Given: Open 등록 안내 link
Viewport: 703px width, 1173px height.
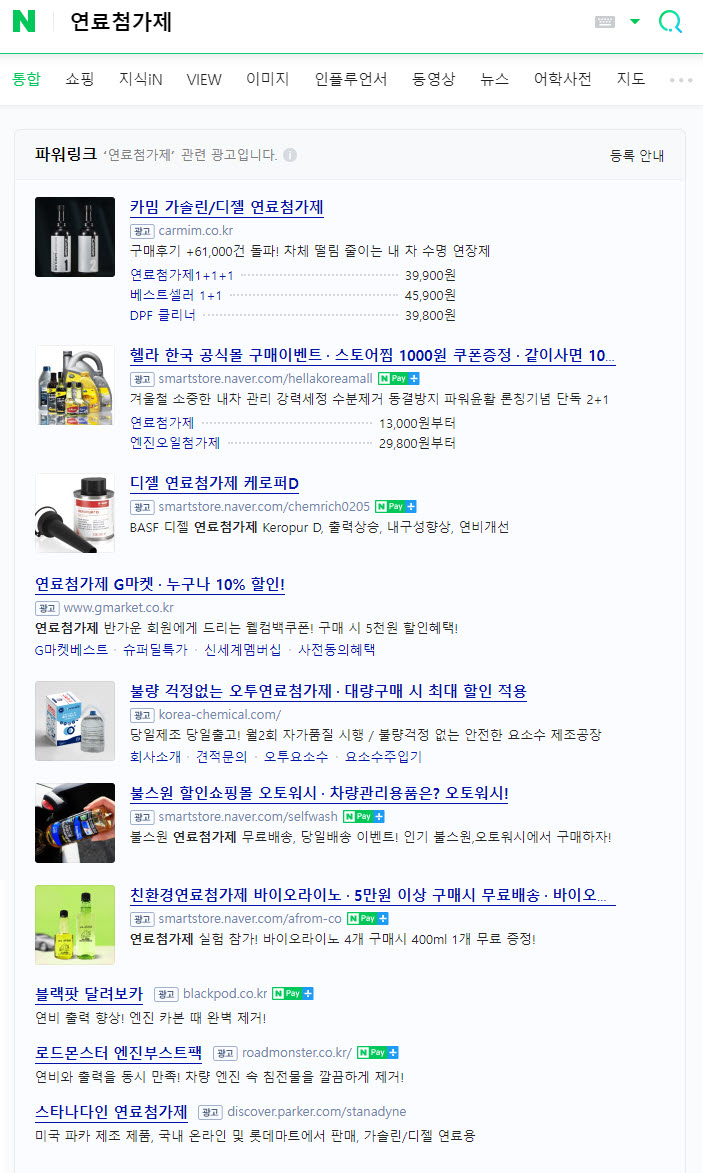Looking at the screenshot, I should pos(637,156).
